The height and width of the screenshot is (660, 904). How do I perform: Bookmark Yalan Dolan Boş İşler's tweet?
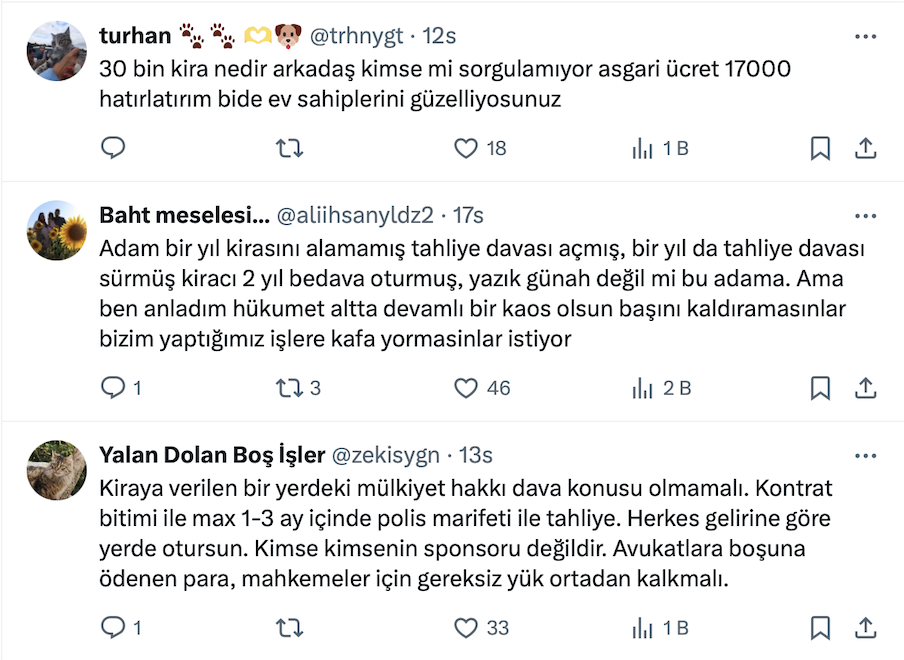pyautogui.click(x=820, y=628)
